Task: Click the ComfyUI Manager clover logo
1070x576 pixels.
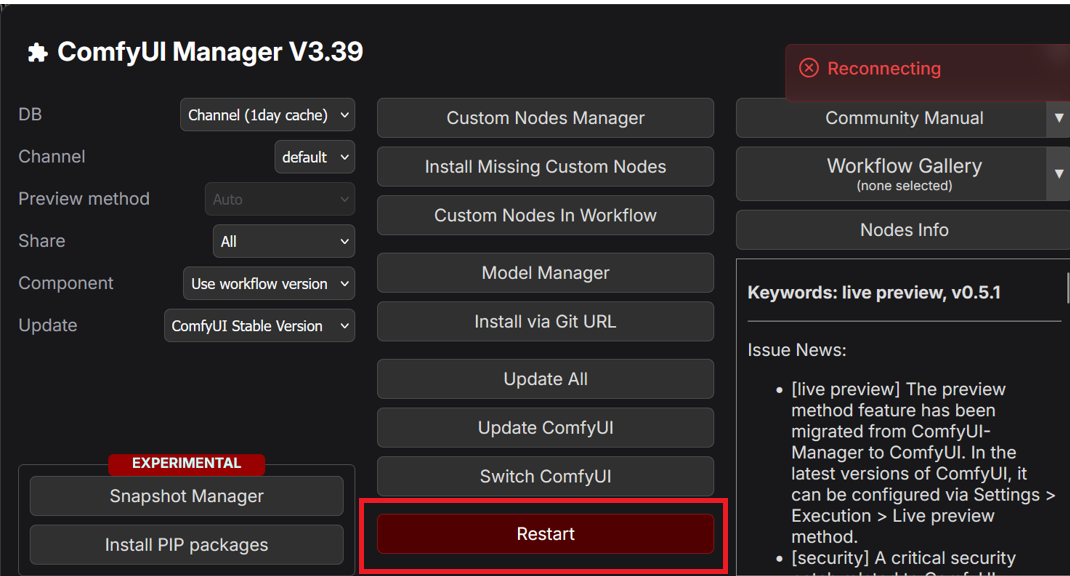Action: 36,51
